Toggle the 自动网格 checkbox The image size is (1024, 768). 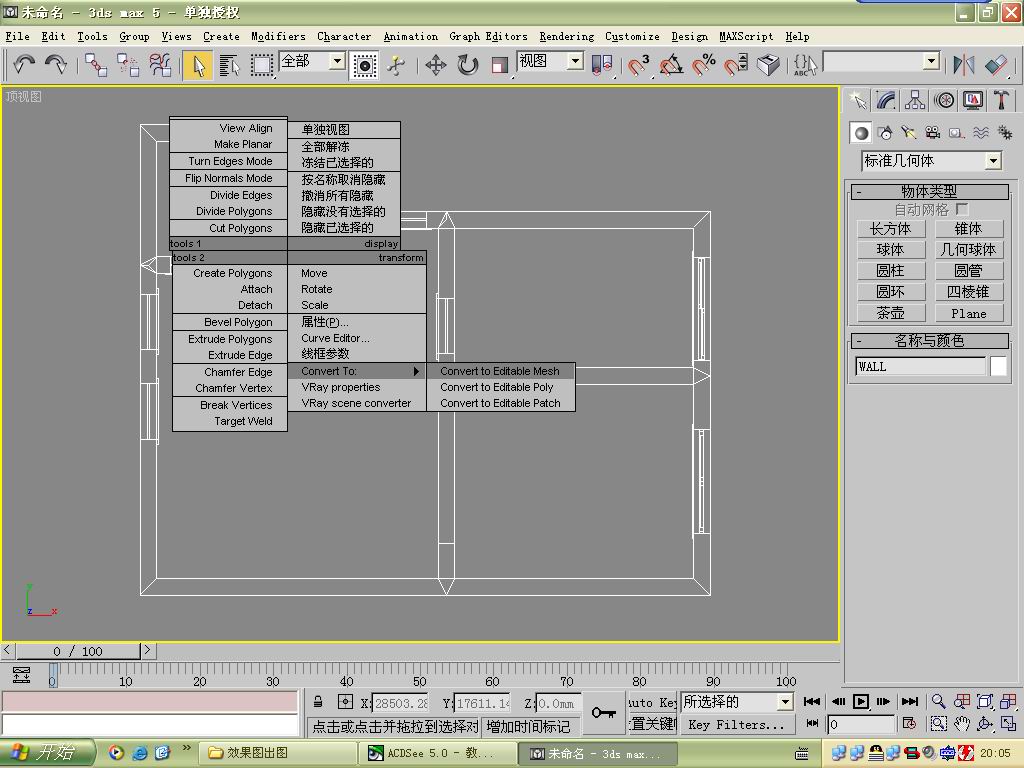[x=961, y=209]
